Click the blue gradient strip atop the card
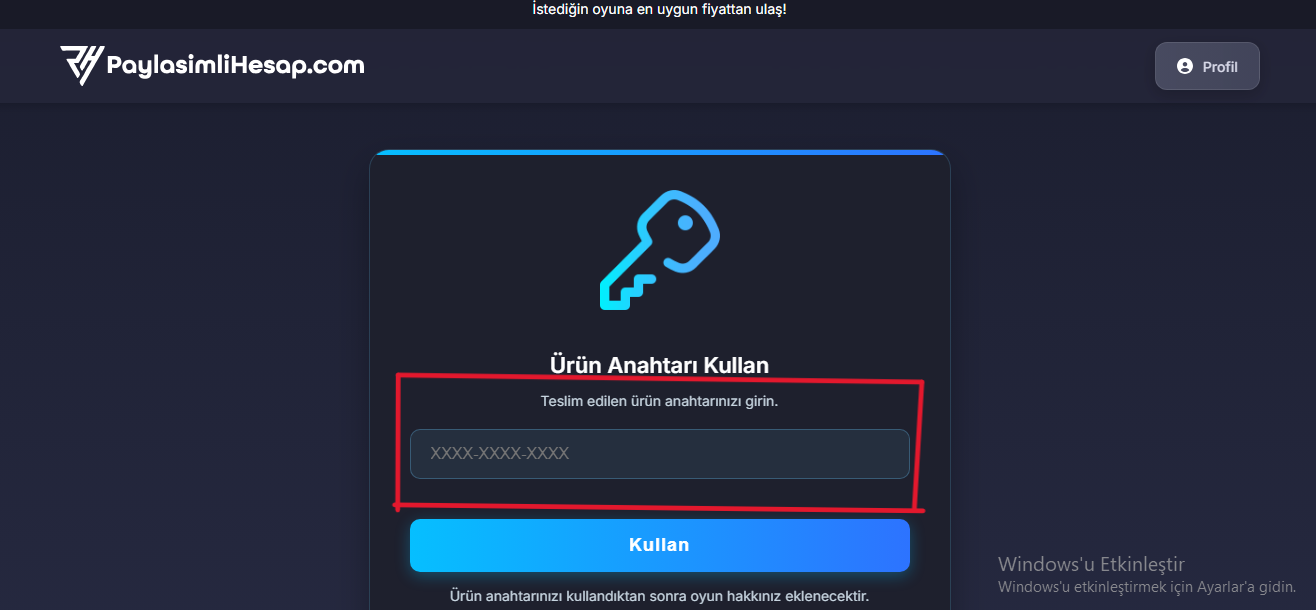This screenshot has width=1316, height=610. (x=660, y=153)
